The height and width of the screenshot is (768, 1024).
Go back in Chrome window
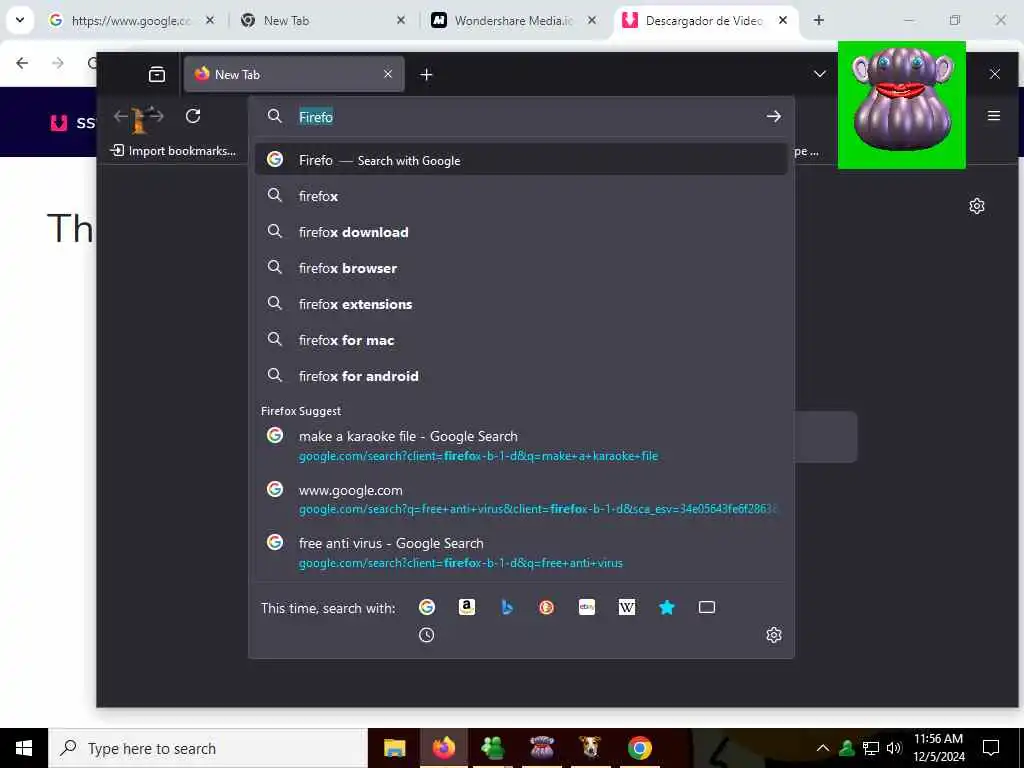point(22,63)
